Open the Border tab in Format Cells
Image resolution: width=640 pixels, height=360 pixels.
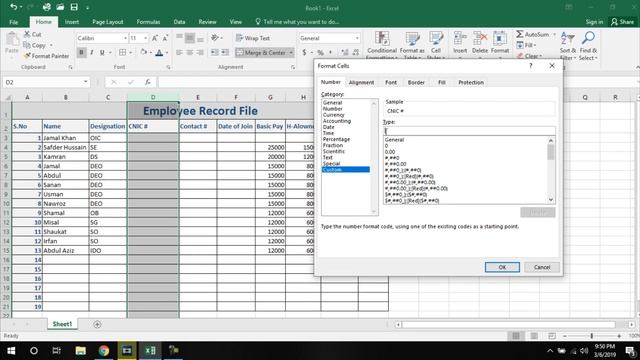click(416, 82)
